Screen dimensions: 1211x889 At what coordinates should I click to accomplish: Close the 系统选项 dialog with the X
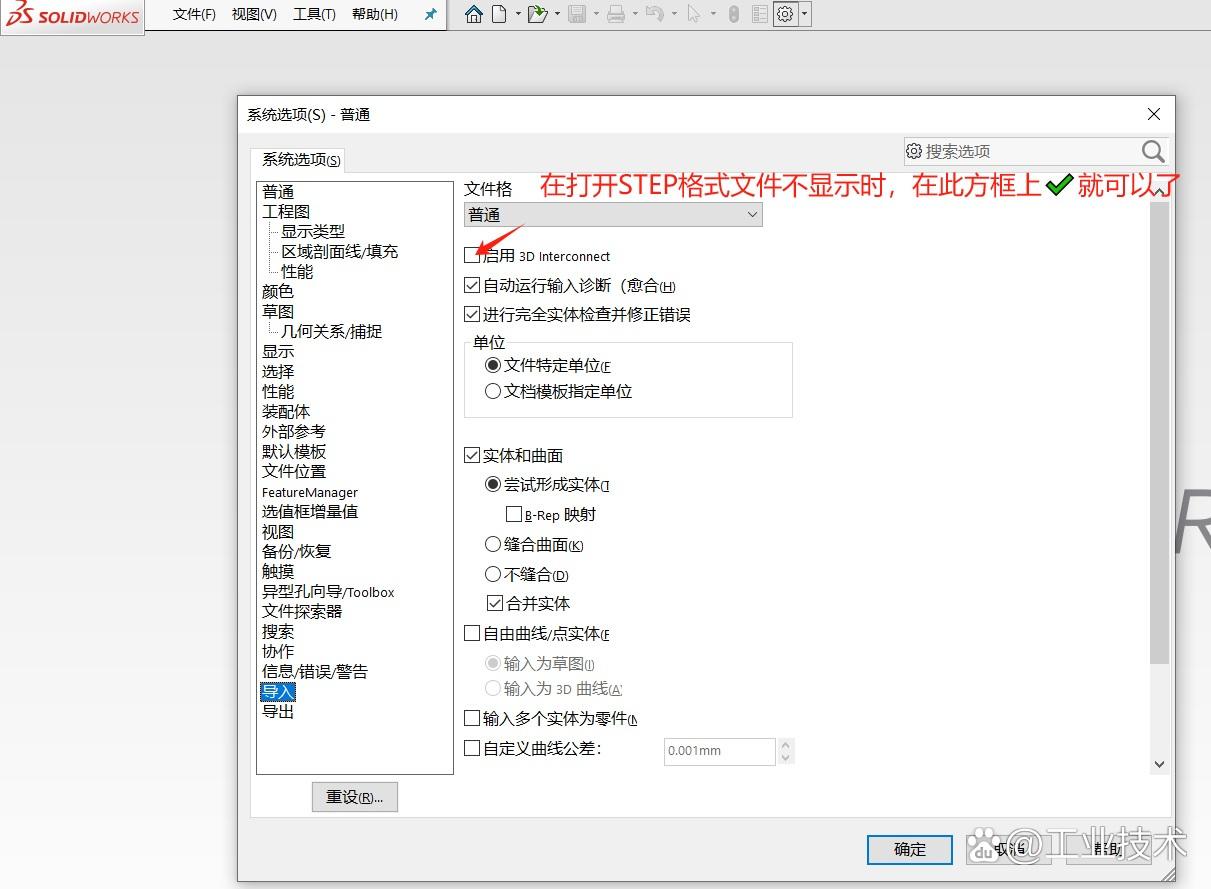pos(1154,114)
